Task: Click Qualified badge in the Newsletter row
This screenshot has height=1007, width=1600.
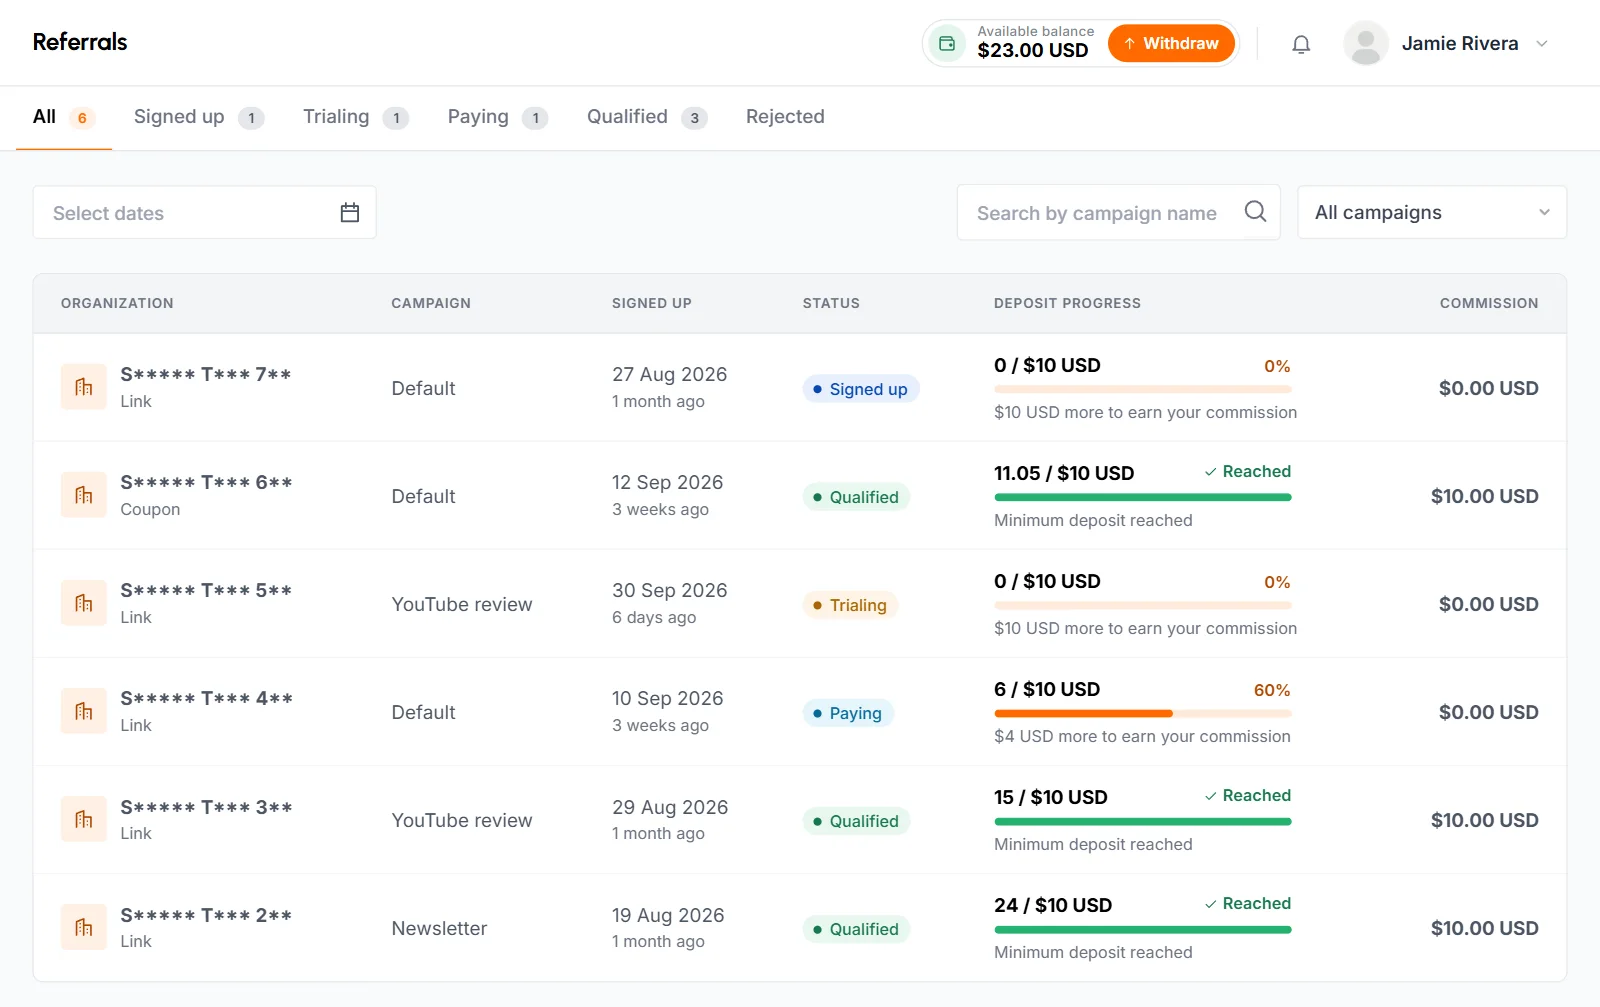Action: pyautogui.click(x=856, y=929)
